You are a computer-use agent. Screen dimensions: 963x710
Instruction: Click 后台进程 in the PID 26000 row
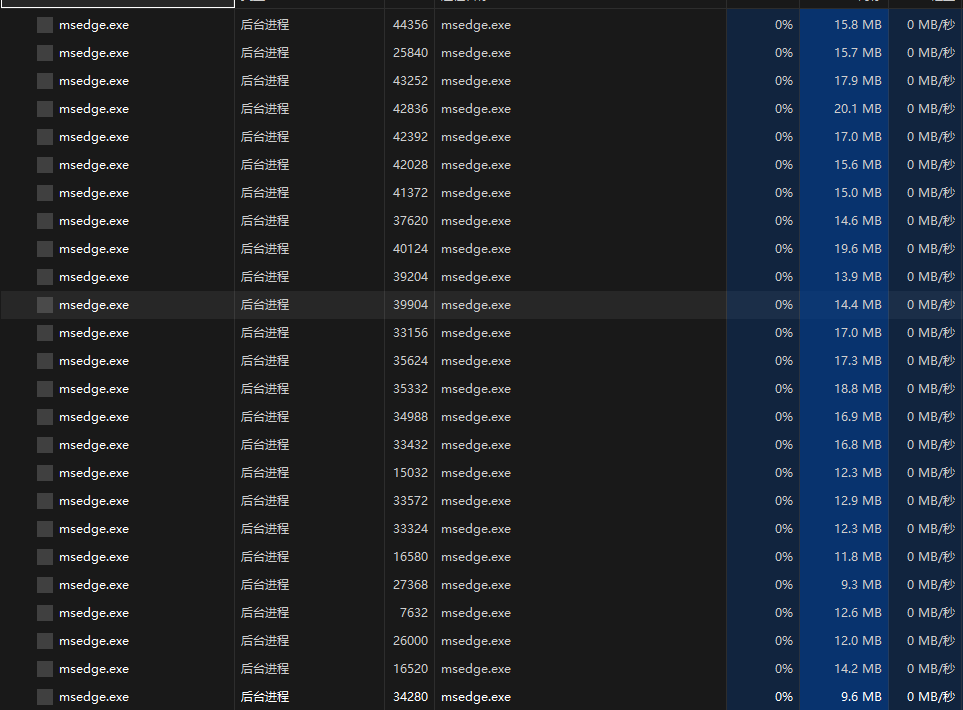[265, 641]
